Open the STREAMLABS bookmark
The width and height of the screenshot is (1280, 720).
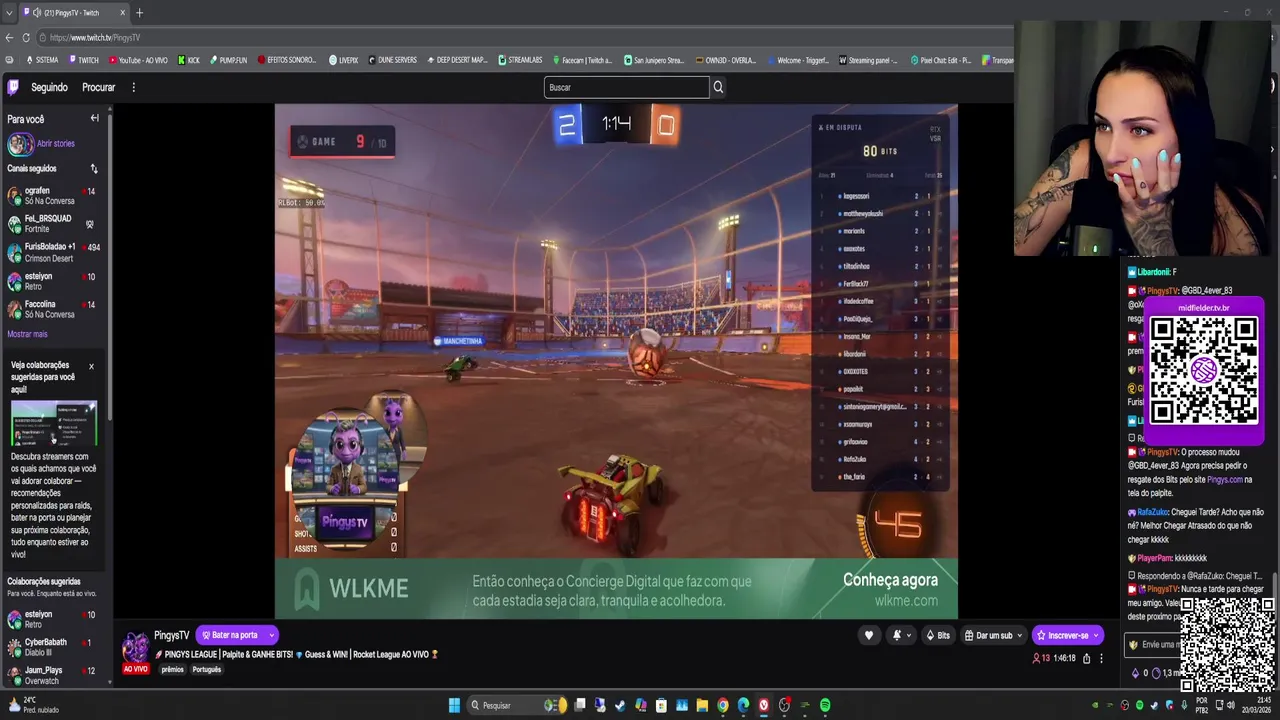point(520,60)
